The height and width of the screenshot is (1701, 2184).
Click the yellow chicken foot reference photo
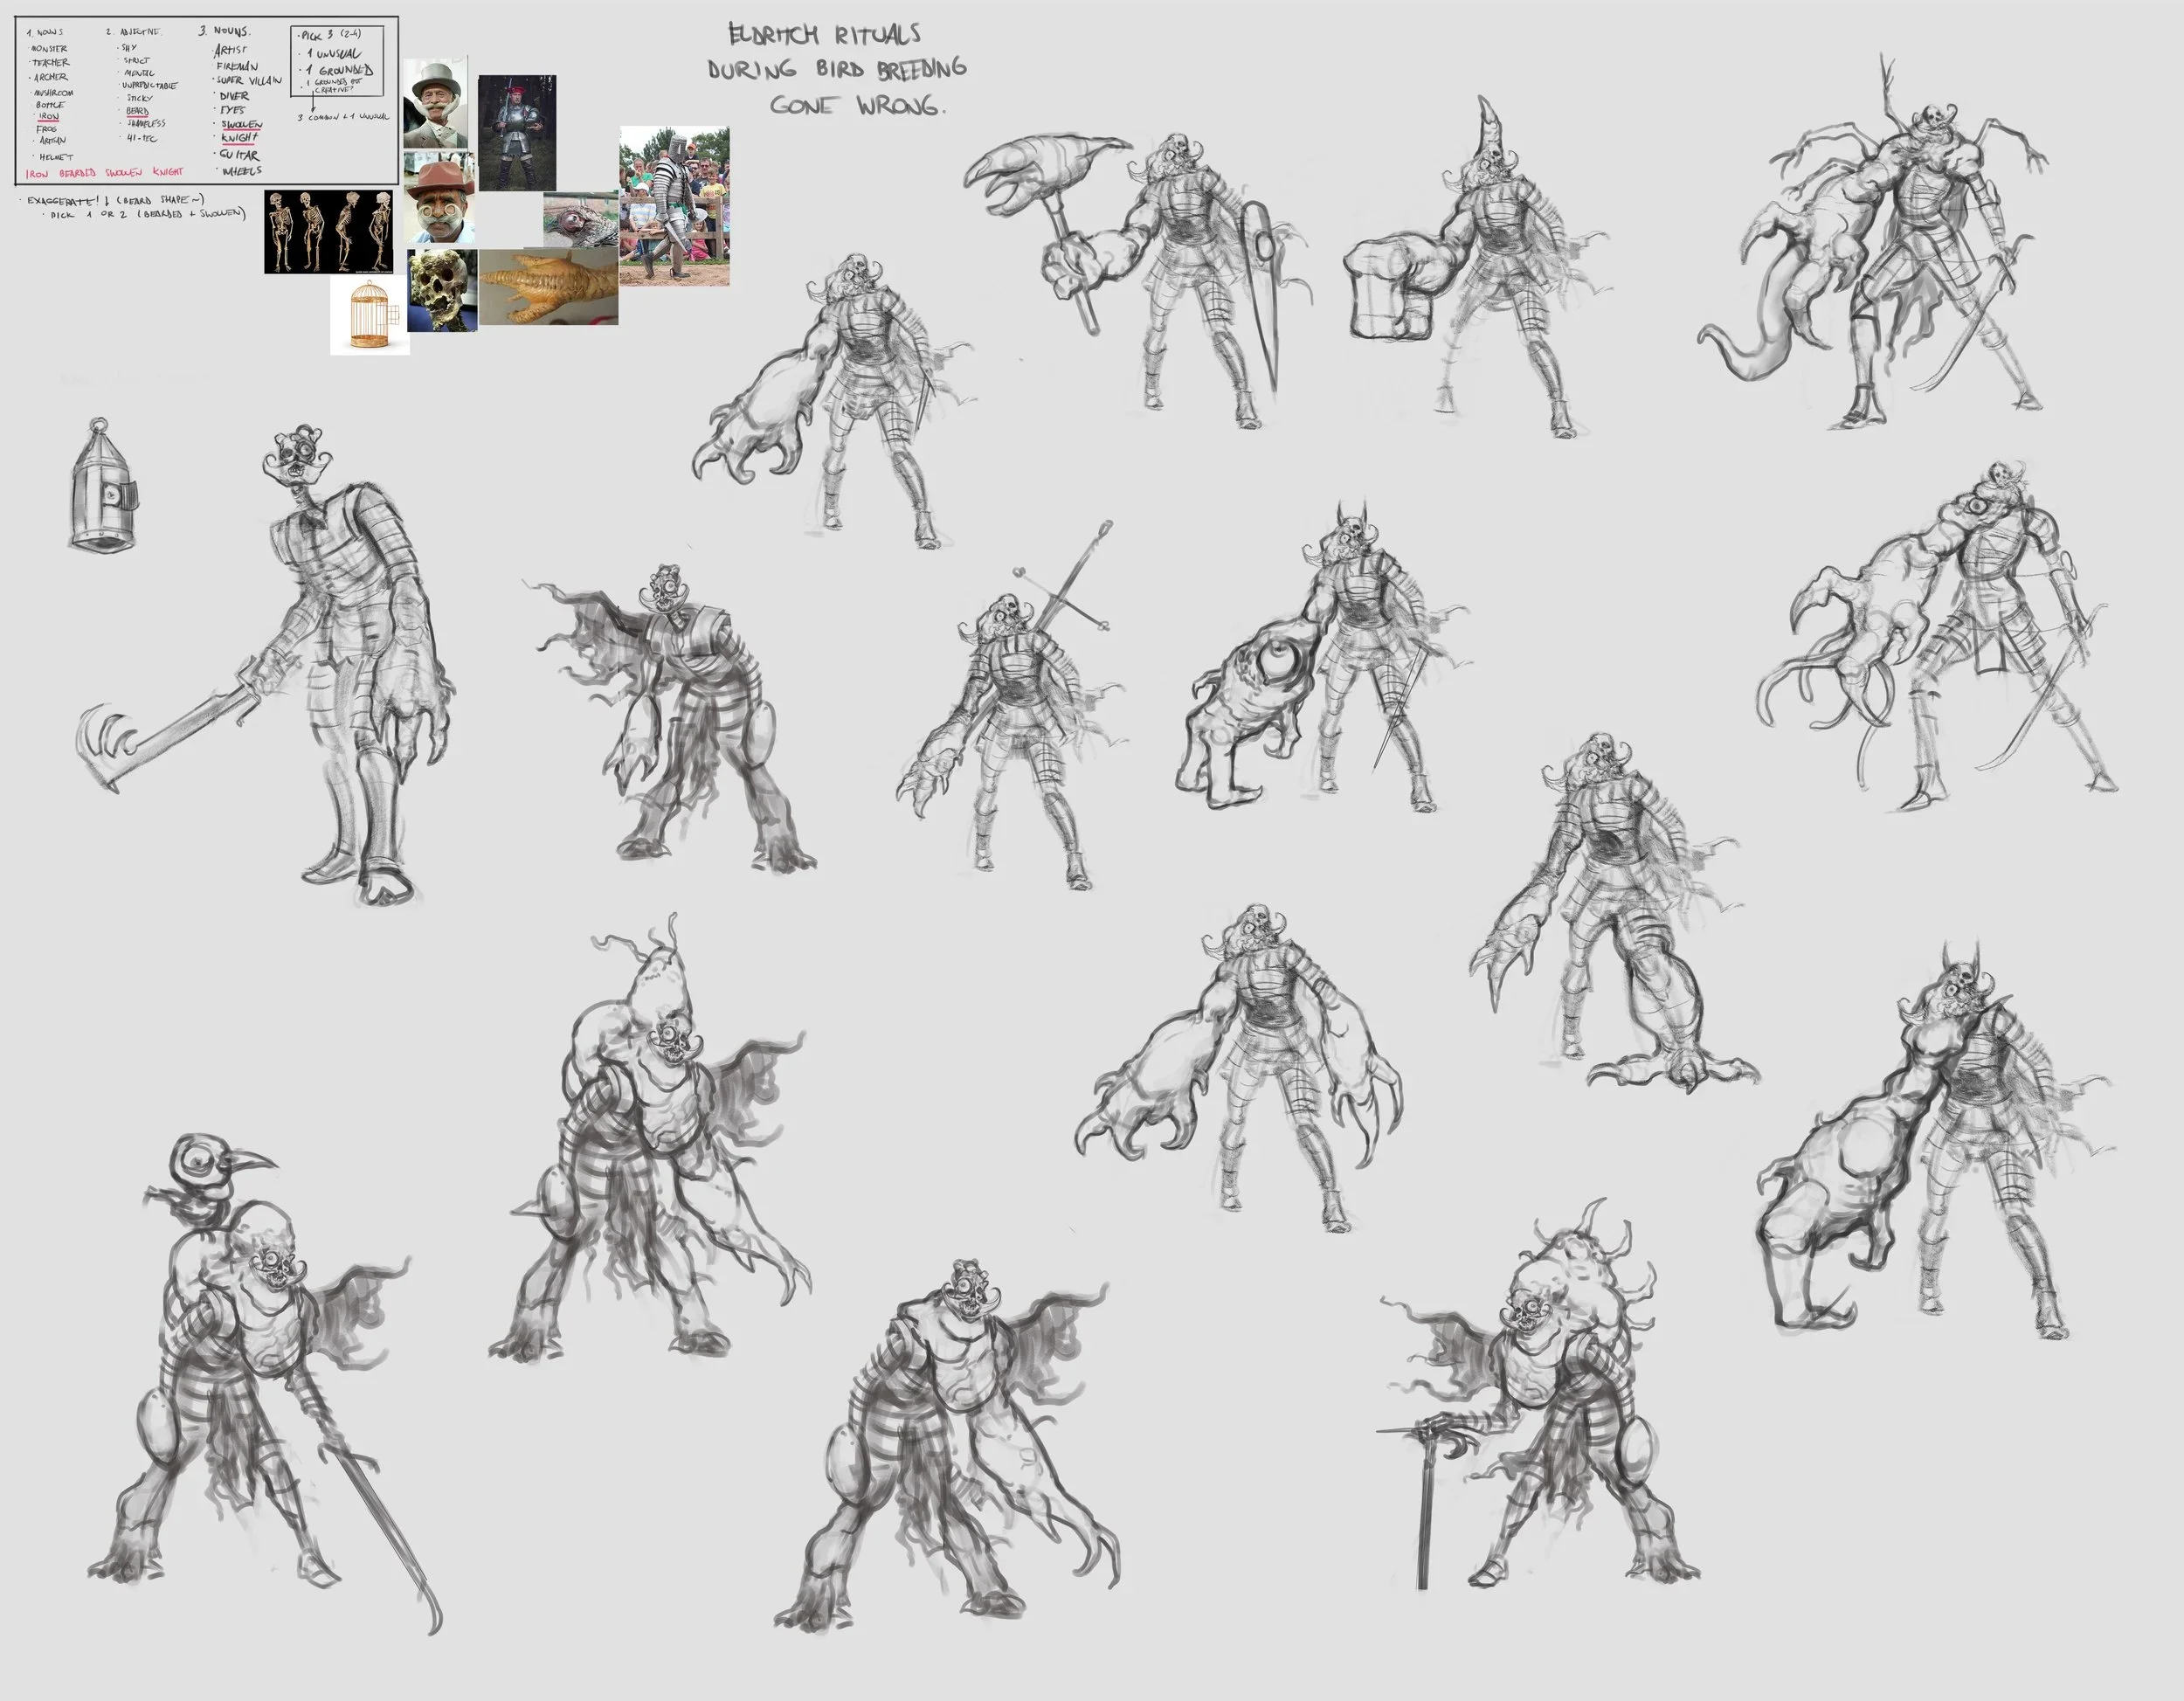click(548, 287)
